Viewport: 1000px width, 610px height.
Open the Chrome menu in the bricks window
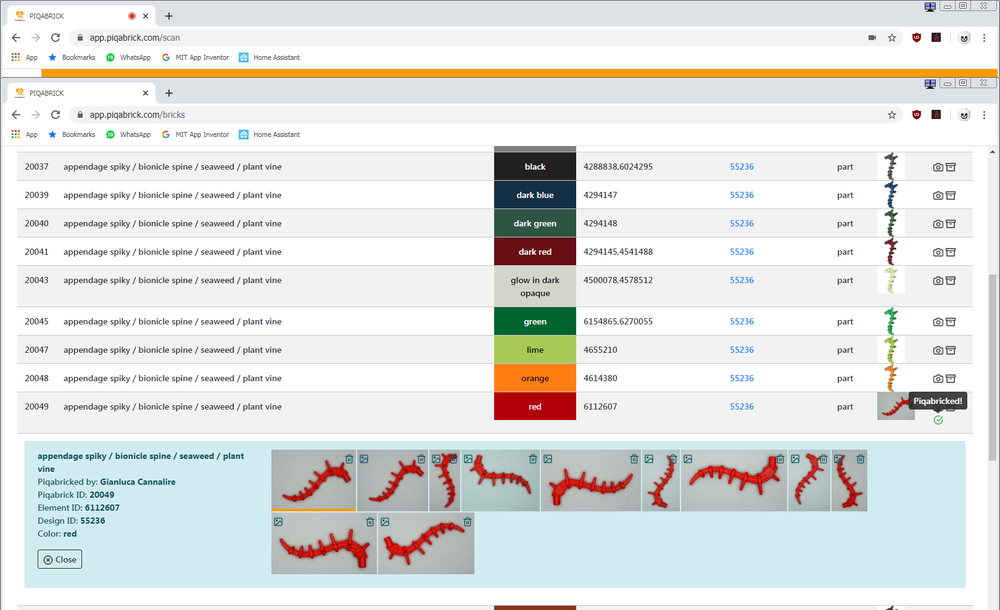tap(984, 115)
